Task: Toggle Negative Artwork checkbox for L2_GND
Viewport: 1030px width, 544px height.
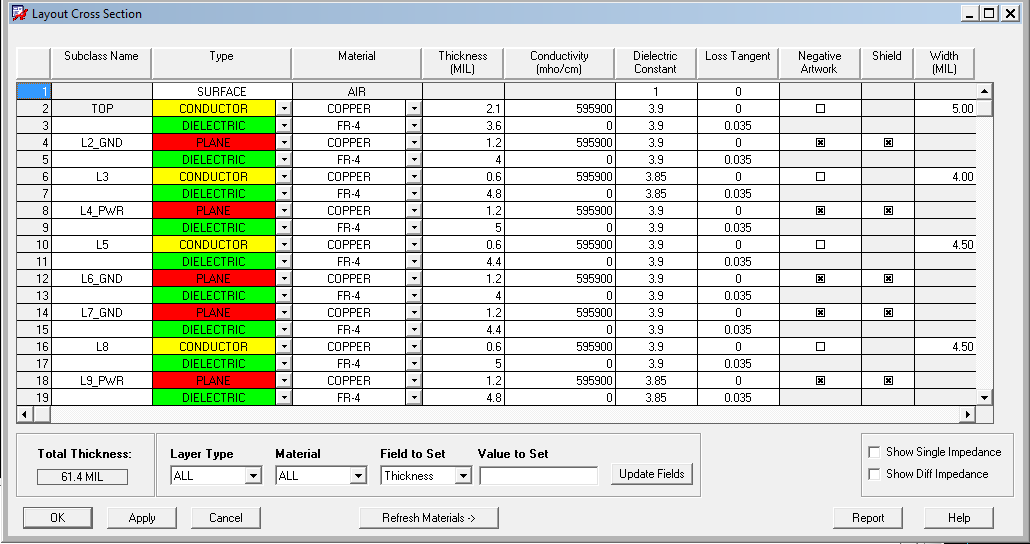Action: pos(820,143)
